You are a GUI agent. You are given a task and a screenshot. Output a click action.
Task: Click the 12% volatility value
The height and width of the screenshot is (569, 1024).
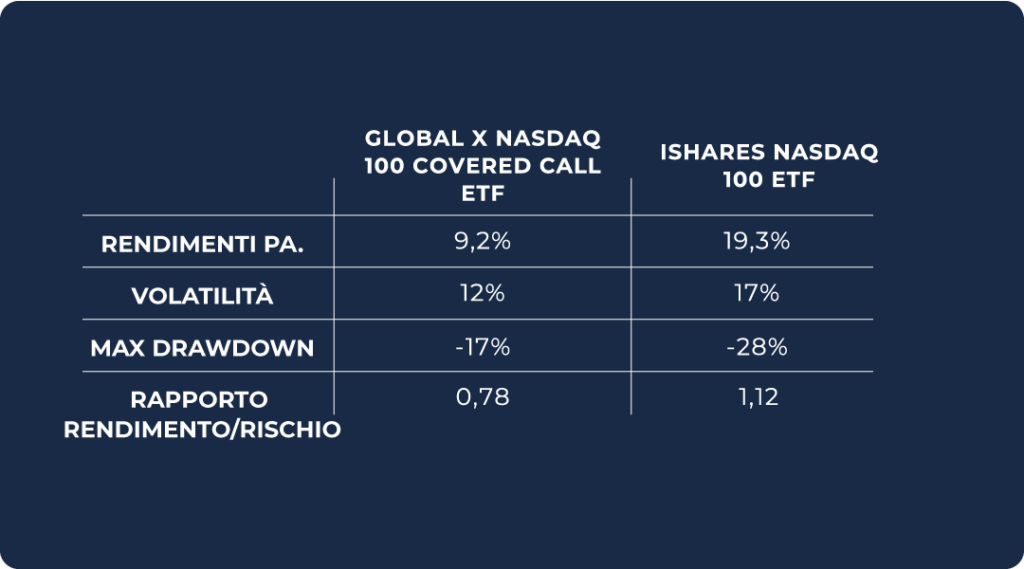(x=483, y=294)
